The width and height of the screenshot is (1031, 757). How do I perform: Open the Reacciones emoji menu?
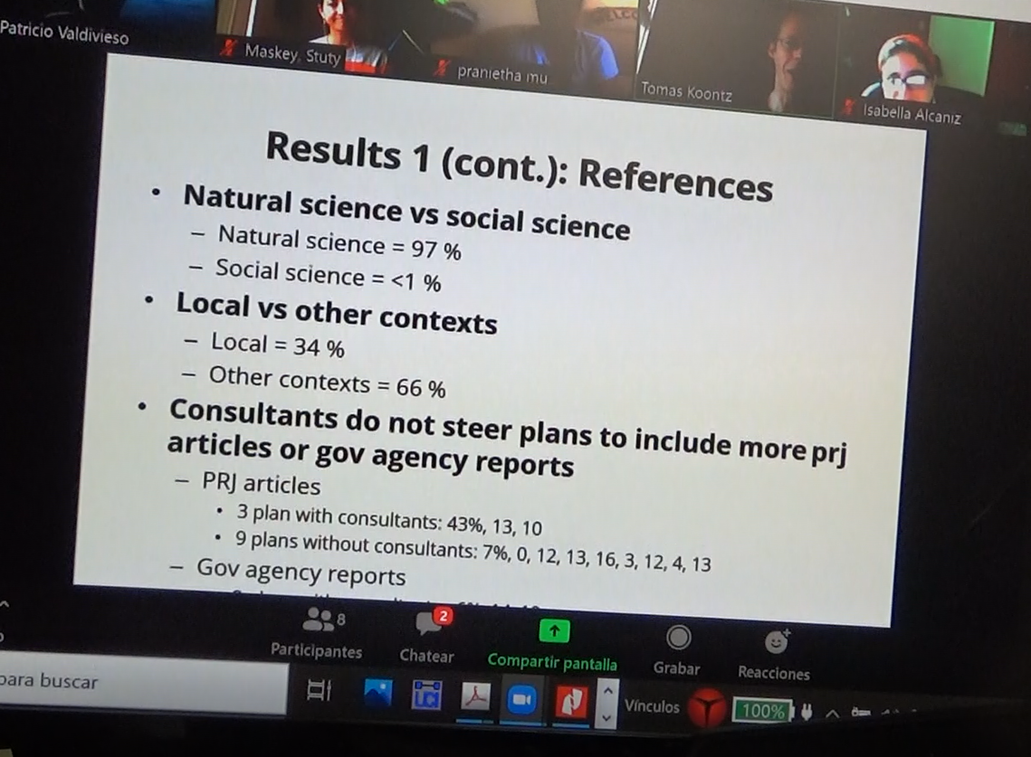pyautogui.click(x=775, y=654)
